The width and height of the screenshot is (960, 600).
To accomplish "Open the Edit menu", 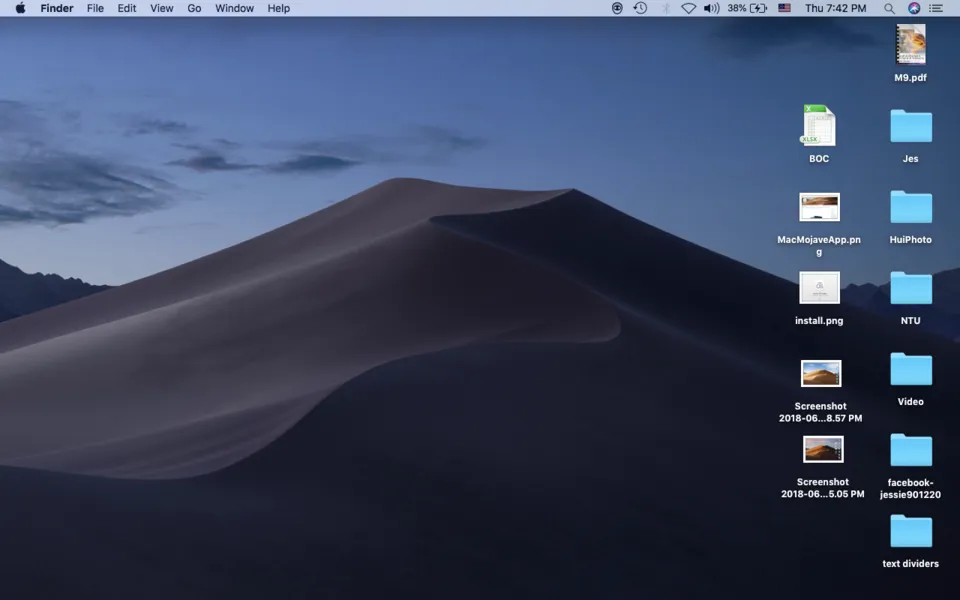I will (x=127, y=8).
